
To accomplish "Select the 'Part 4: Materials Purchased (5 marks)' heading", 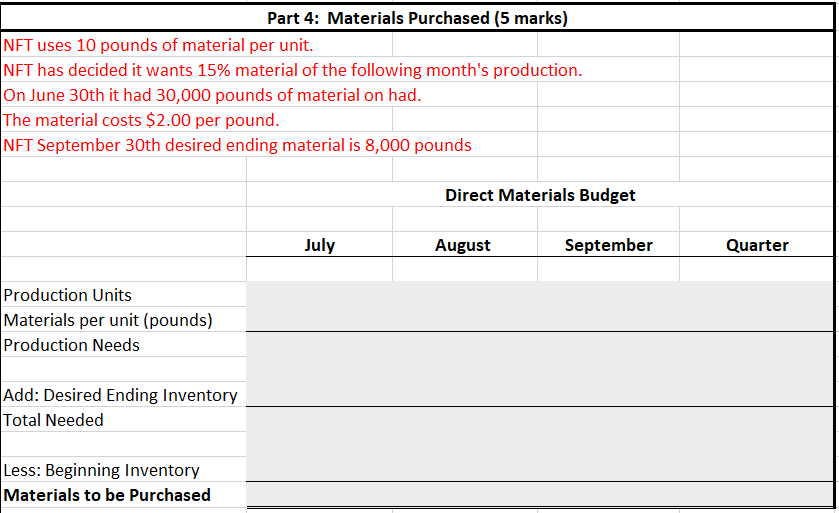I will click(417, 18).
